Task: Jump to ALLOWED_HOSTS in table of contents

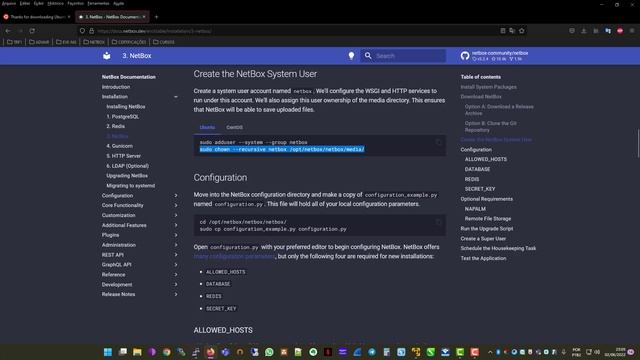Action: (486, 159)
